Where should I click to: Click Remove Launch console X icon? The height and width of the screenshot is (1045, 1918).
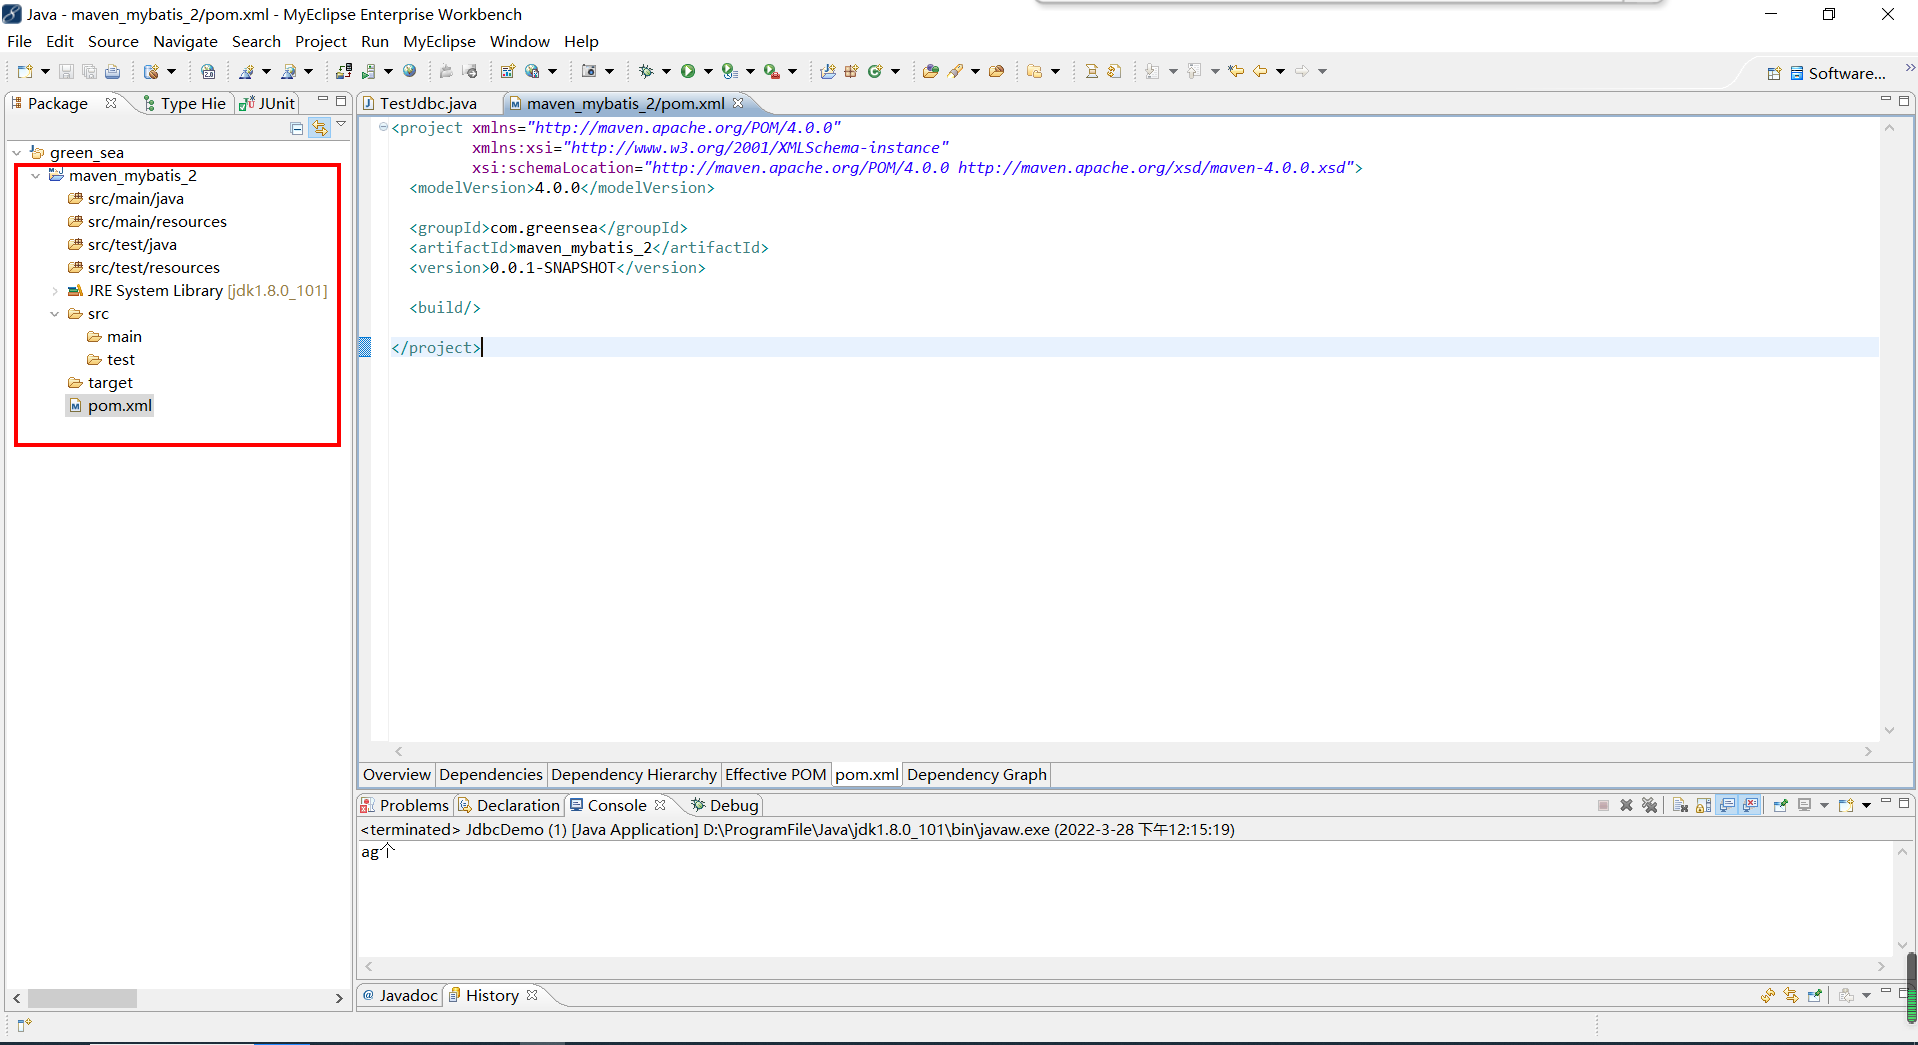click(x=1626, y=805)
